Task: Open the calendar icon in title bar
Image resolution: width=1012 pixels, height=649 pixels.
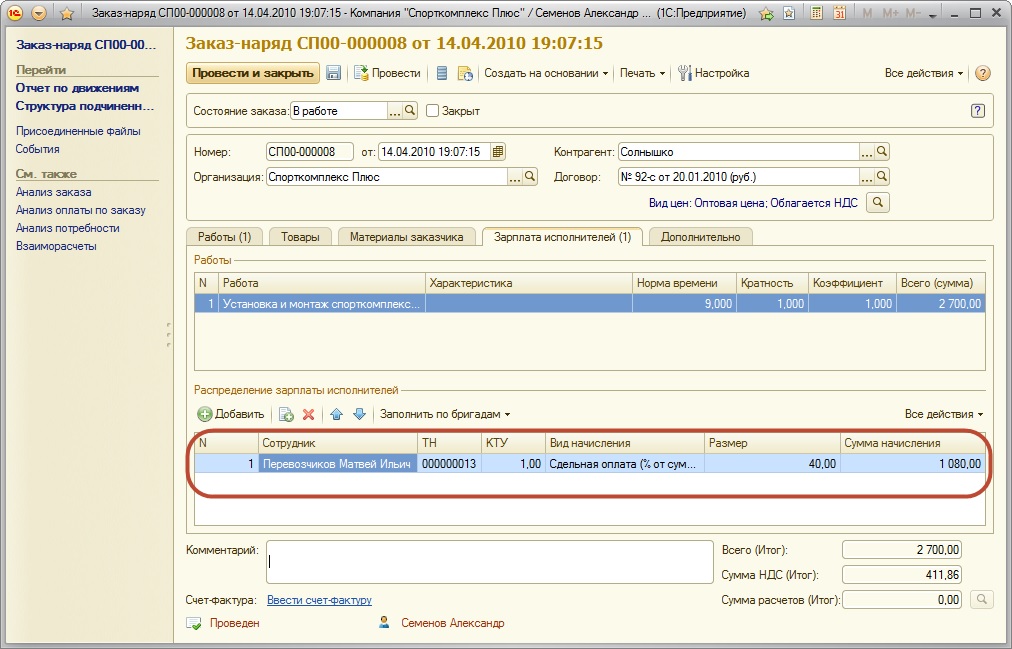Action: click(839, 14)
